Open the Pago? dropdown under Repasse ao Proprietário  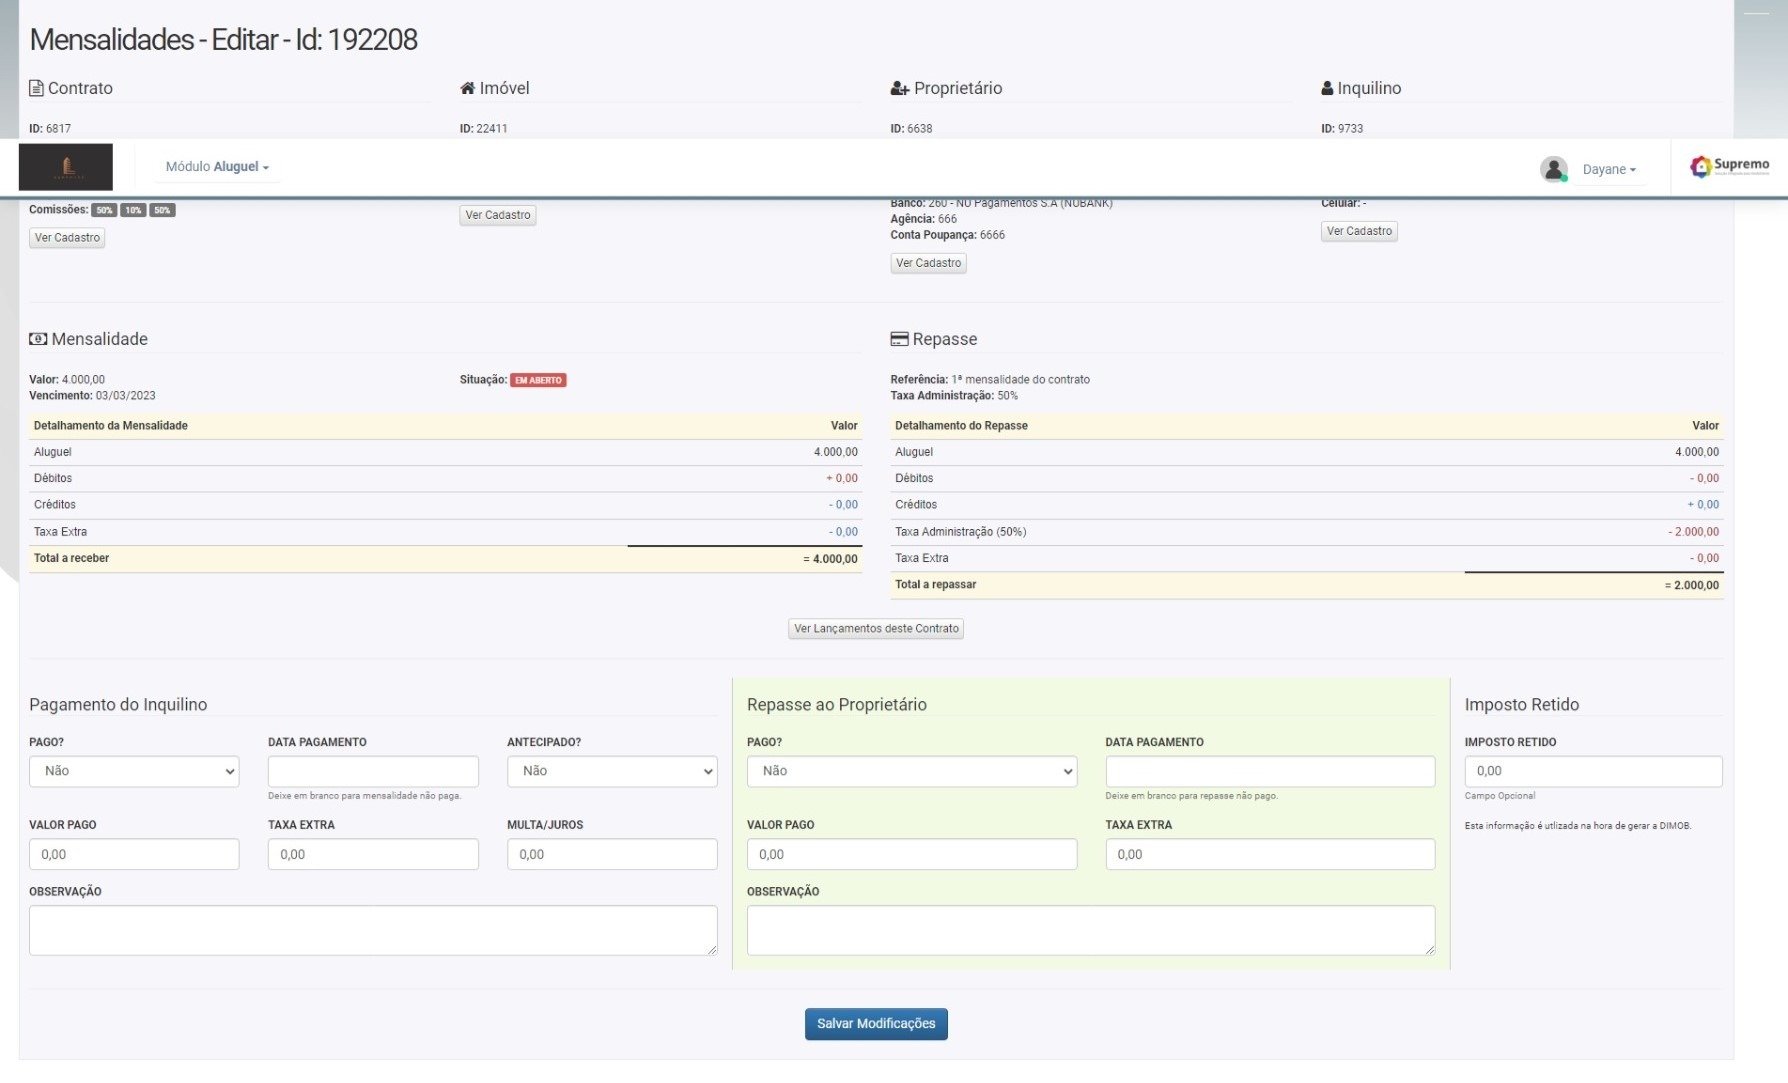pyautogui.click(x=911, y=771)
